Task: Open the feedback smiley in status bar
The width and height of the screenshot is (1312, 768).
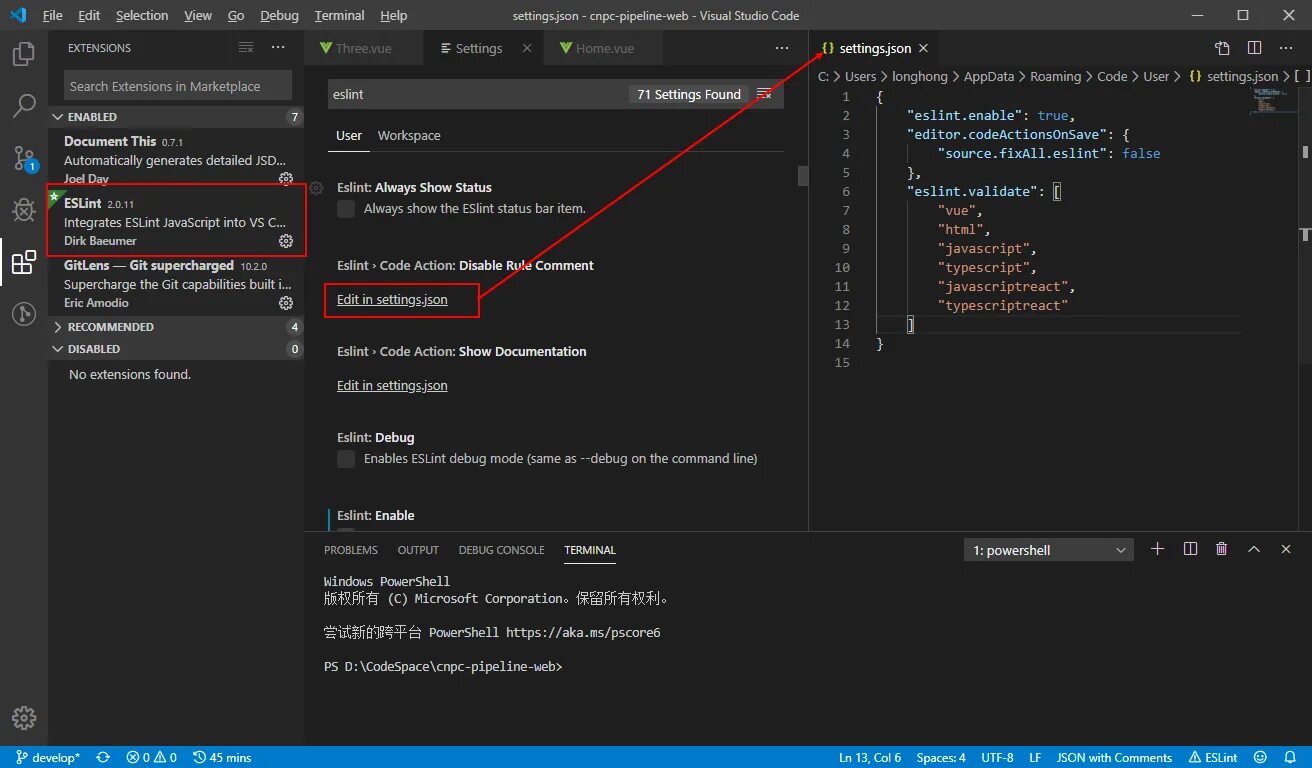Action: pos(1260,758)
